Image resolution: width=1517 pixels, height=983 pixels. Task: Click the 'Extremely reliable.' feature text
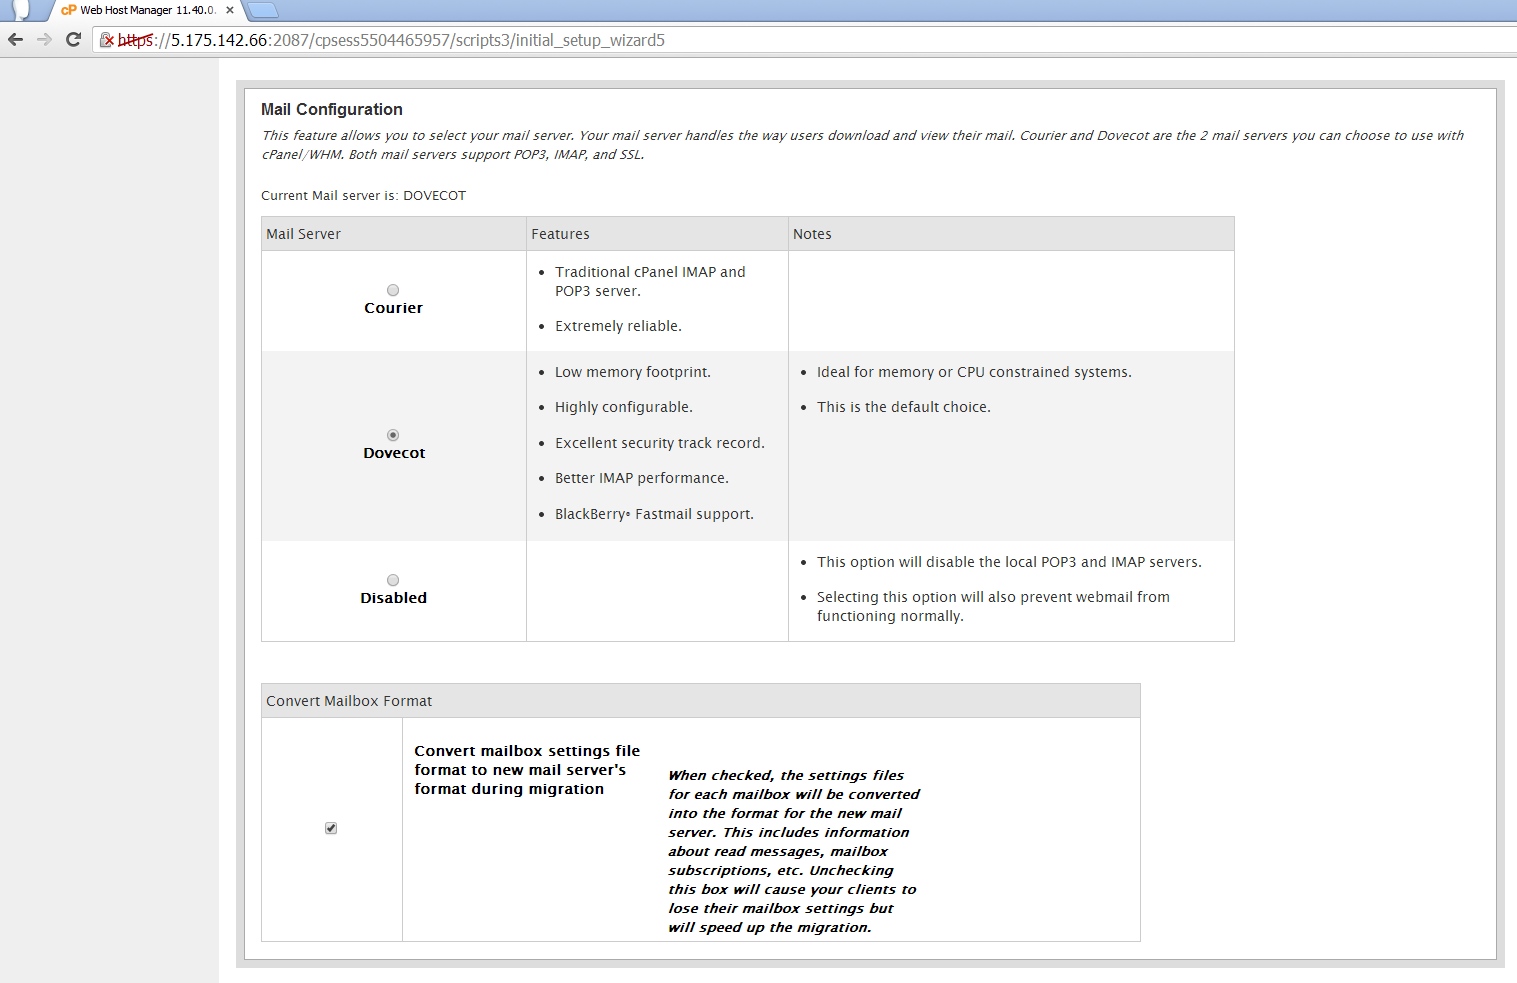click(x=618, y=326)
